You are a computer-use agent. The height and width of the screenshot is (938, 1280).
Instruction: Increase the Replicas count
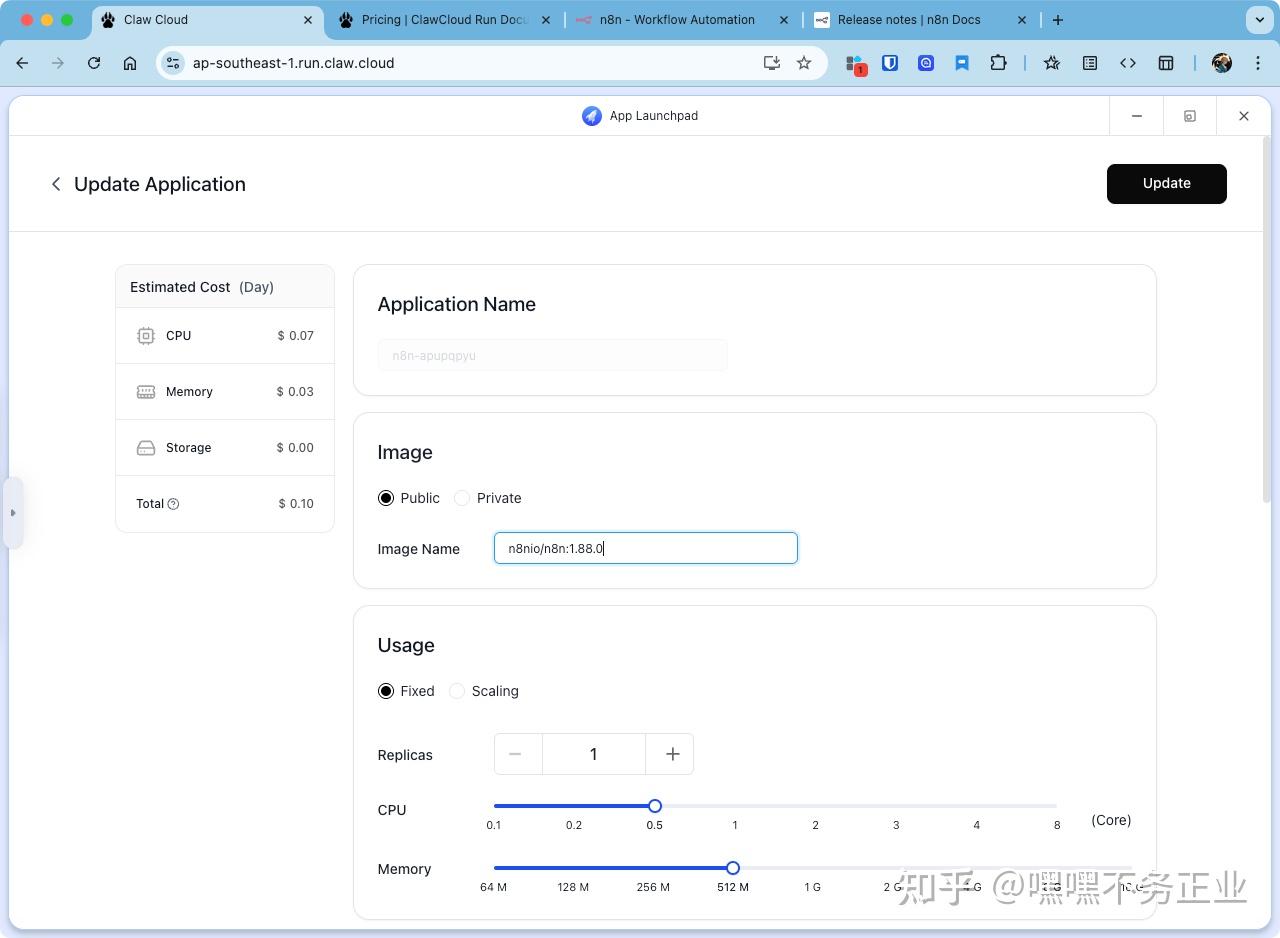tap(672, 754)
